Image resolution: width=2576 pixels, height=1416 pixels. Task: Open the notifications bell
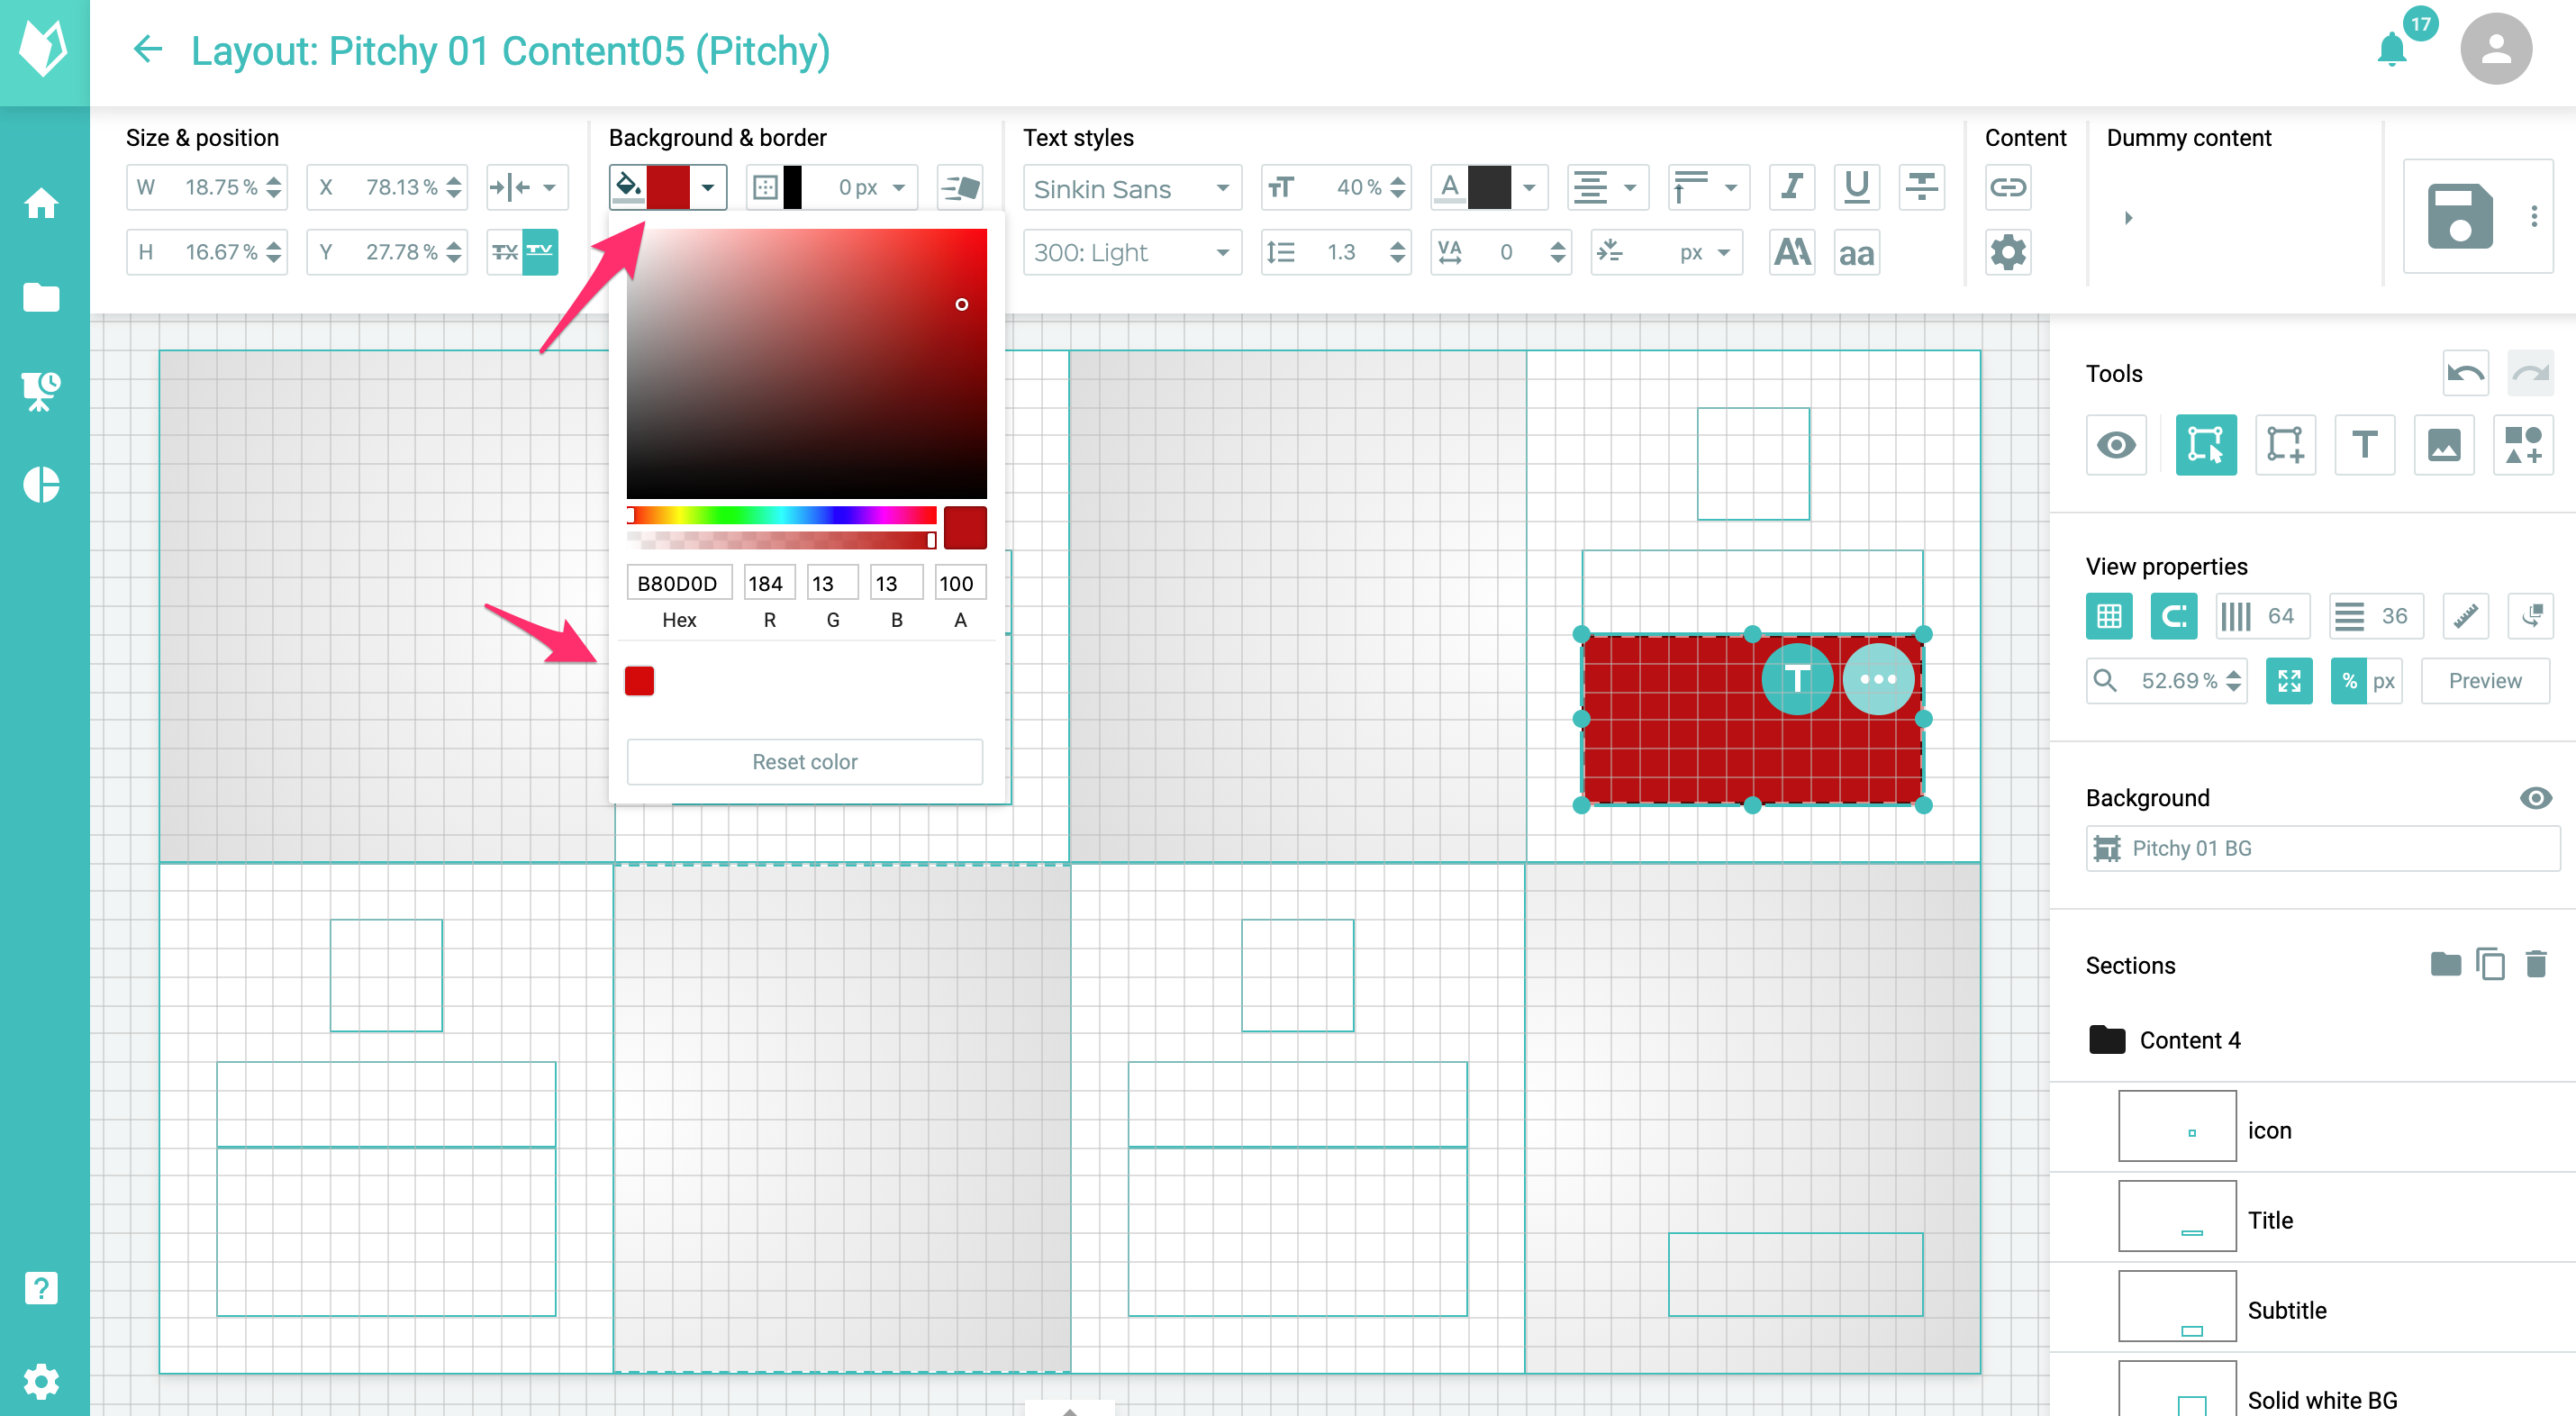click(2391, 49)
